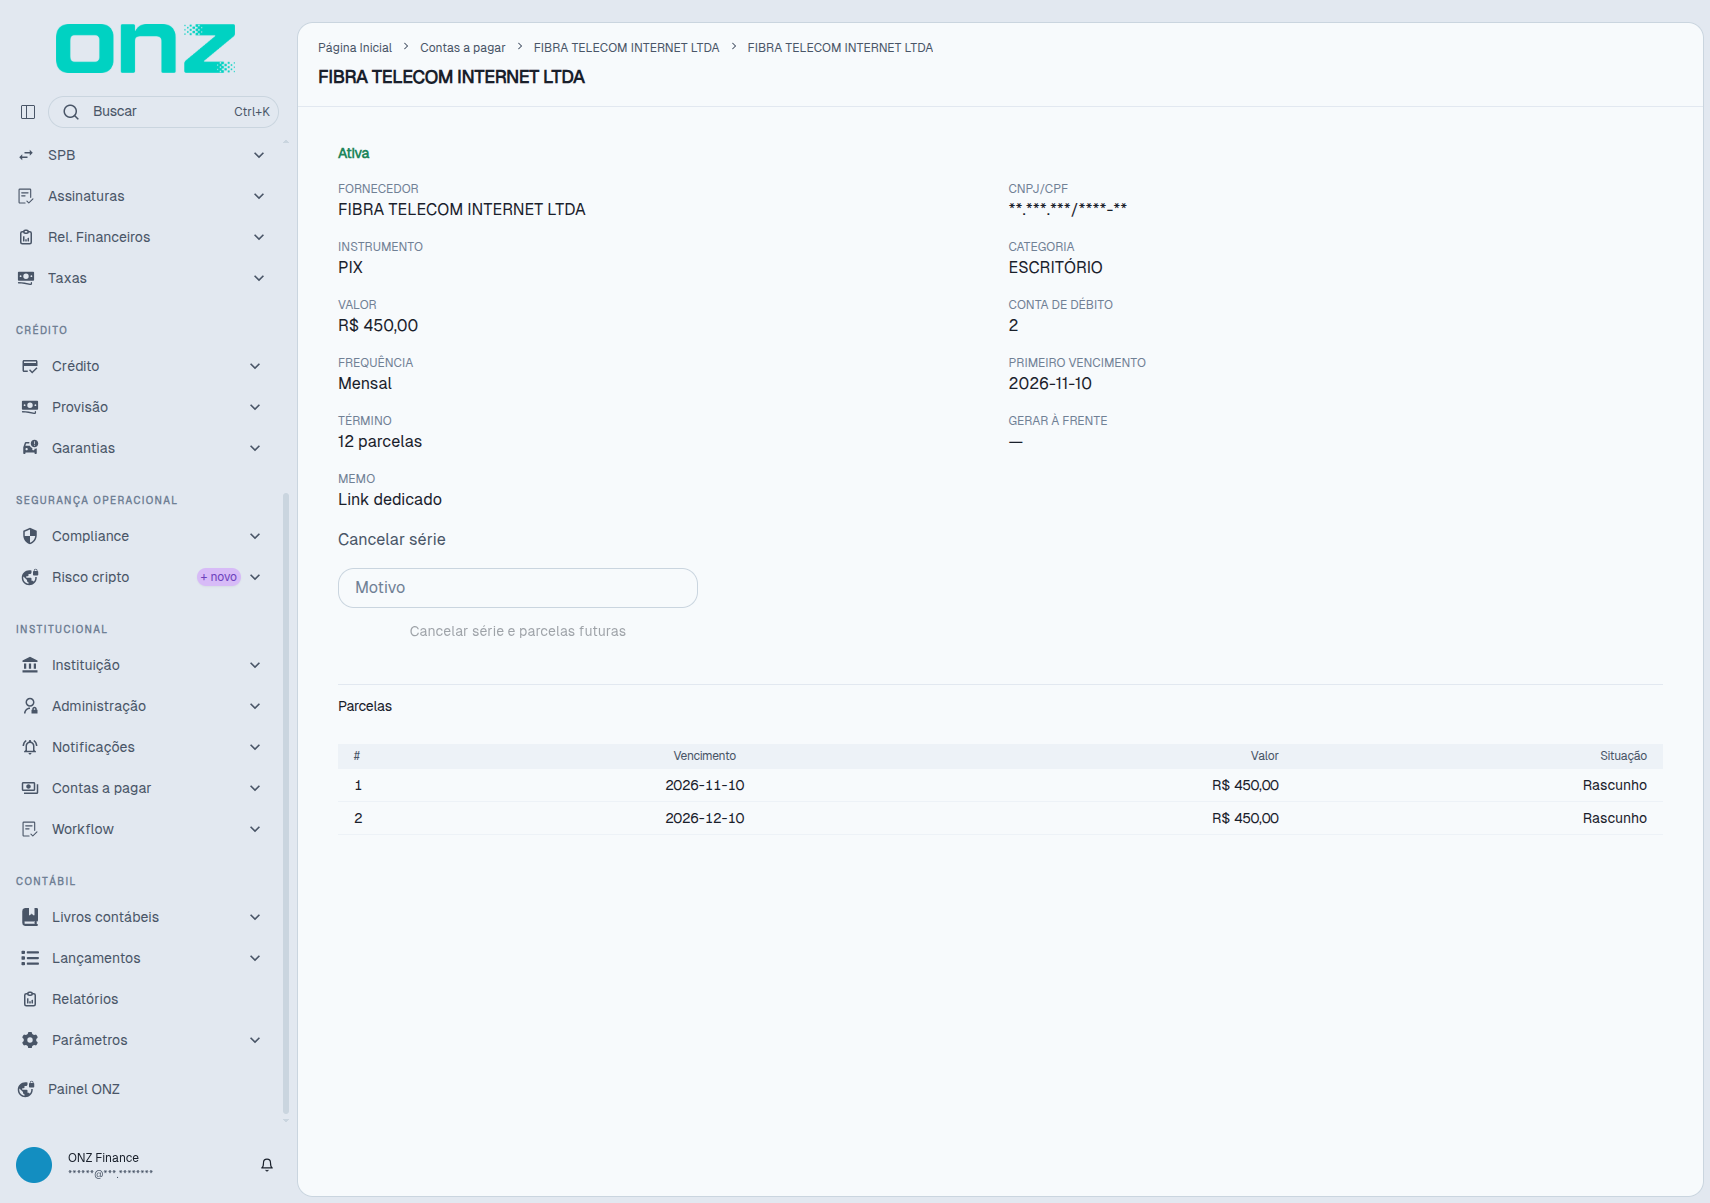The image size is (1710, 1203).
Task: Click the ONZ logo
Action: [x=146, y=49]
